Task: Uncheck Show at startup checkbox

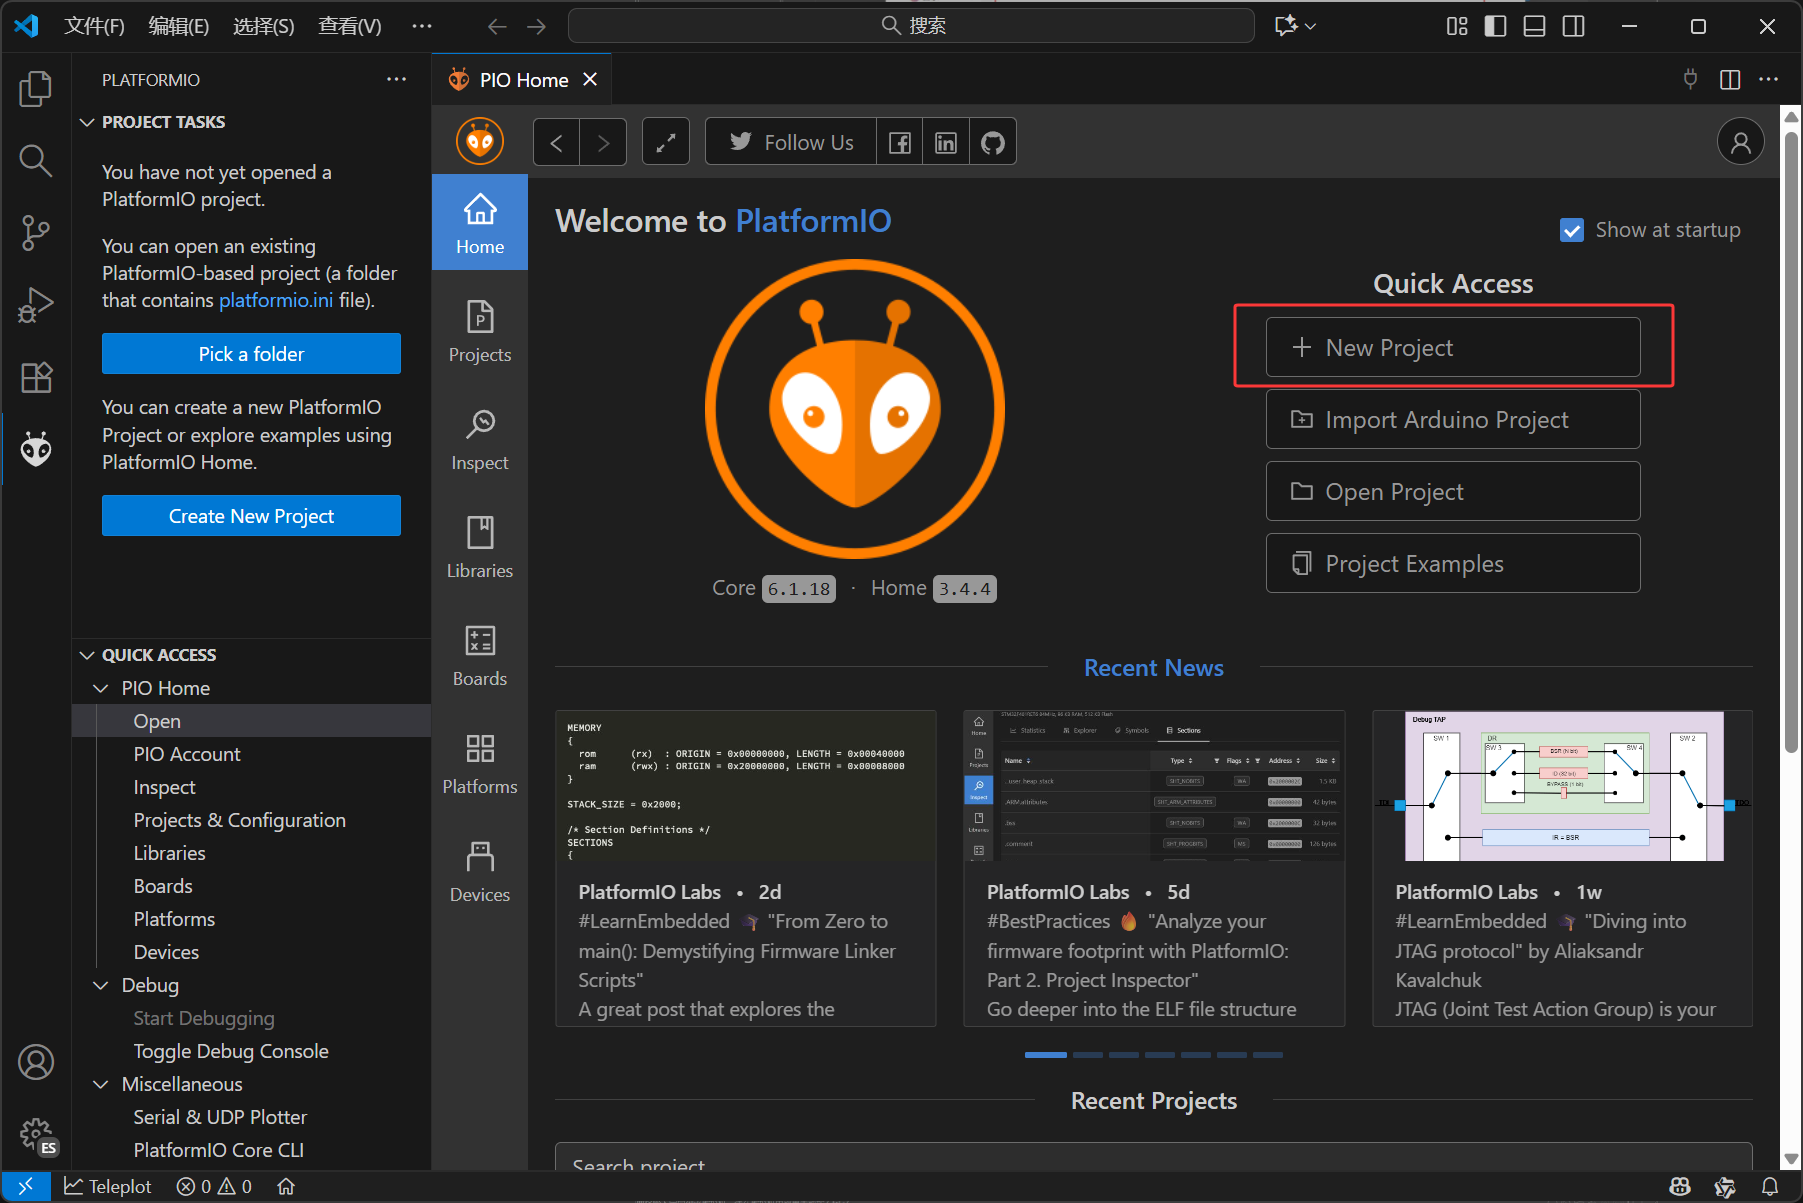Action: 1572,230
